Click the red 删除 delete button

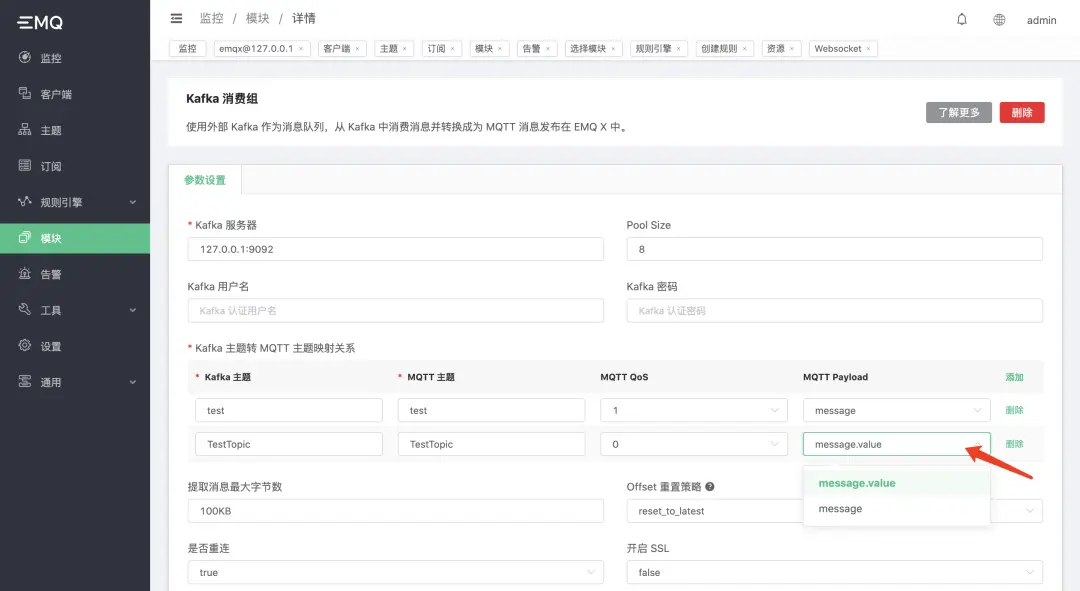1021,112
